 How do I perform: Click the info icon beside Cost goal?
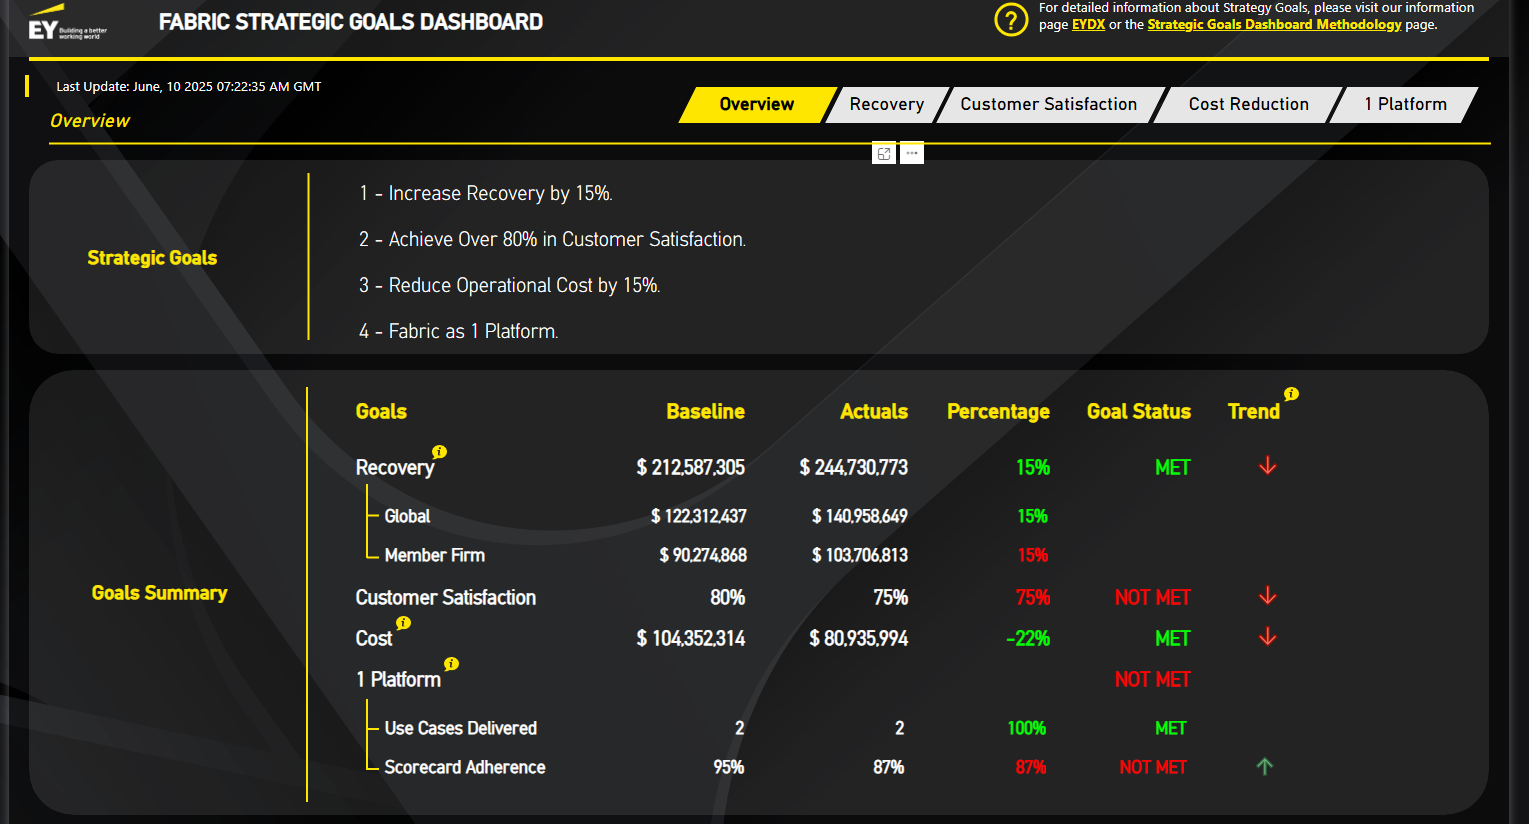point(403,623)
